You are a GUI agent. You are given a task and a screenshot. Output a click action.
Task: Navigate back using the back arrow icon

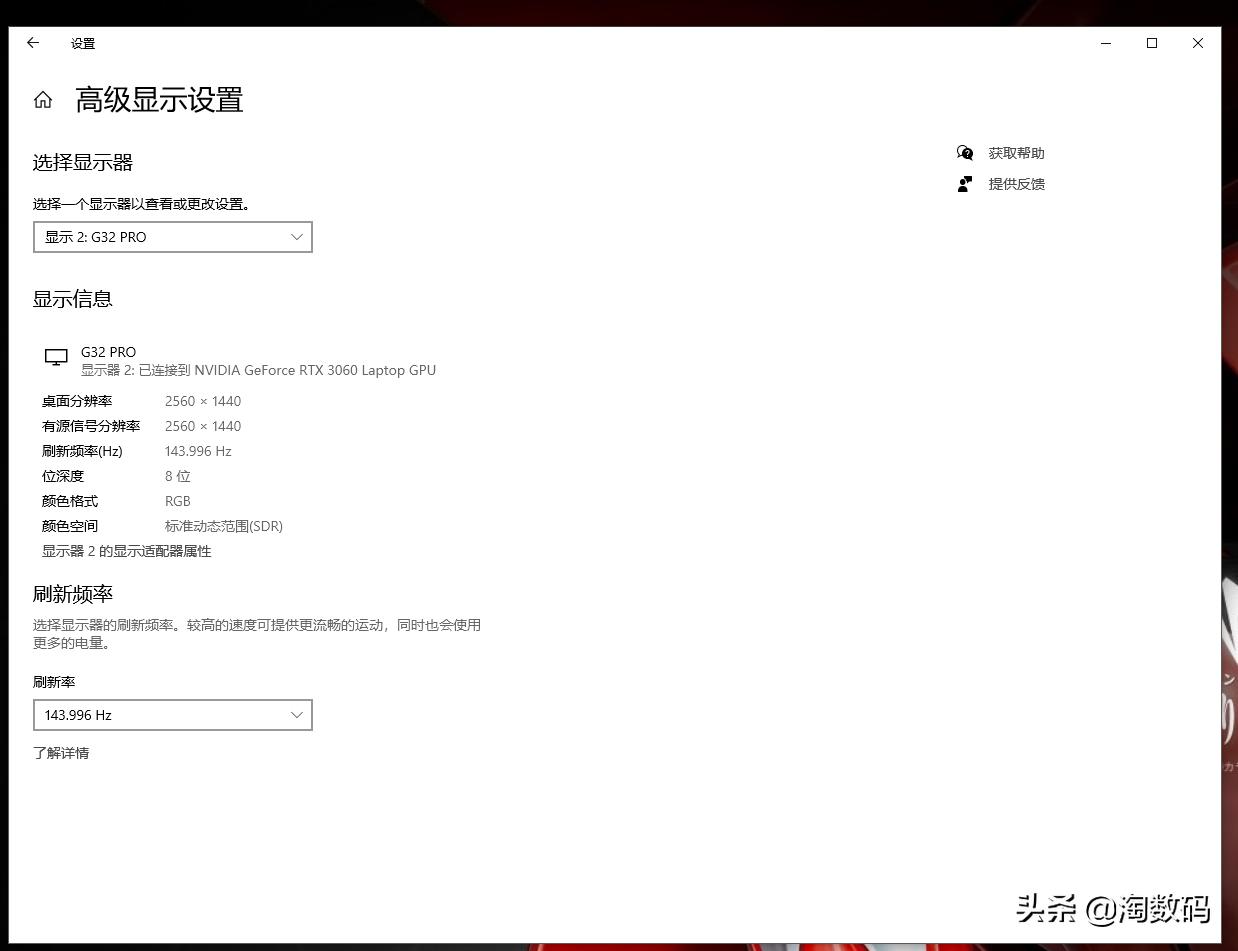coord(33,43)
